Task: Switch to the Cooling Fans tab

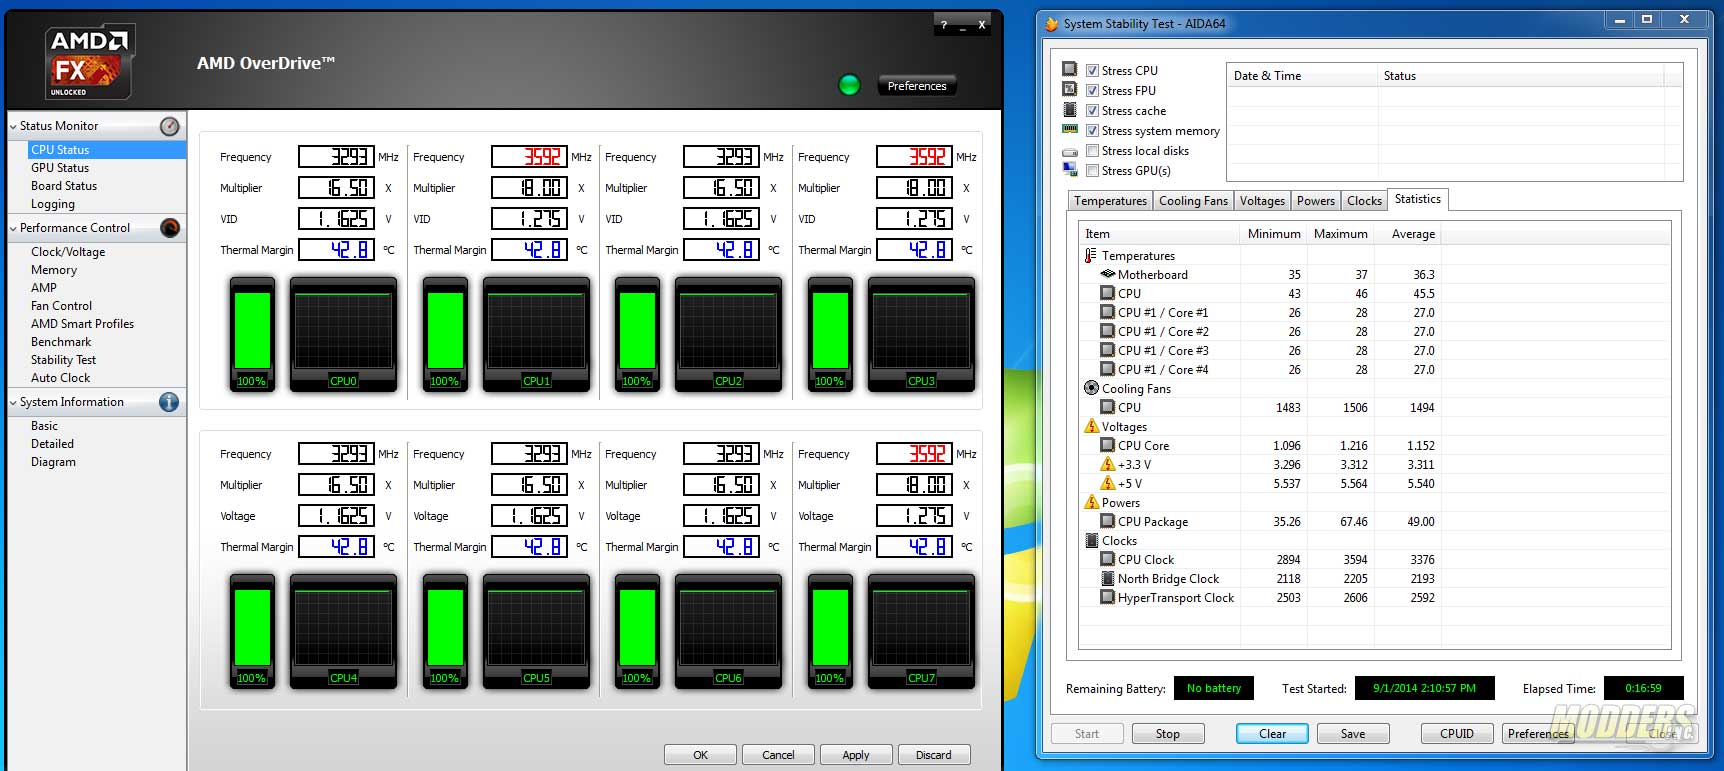Action: [x=1193, y=201]
